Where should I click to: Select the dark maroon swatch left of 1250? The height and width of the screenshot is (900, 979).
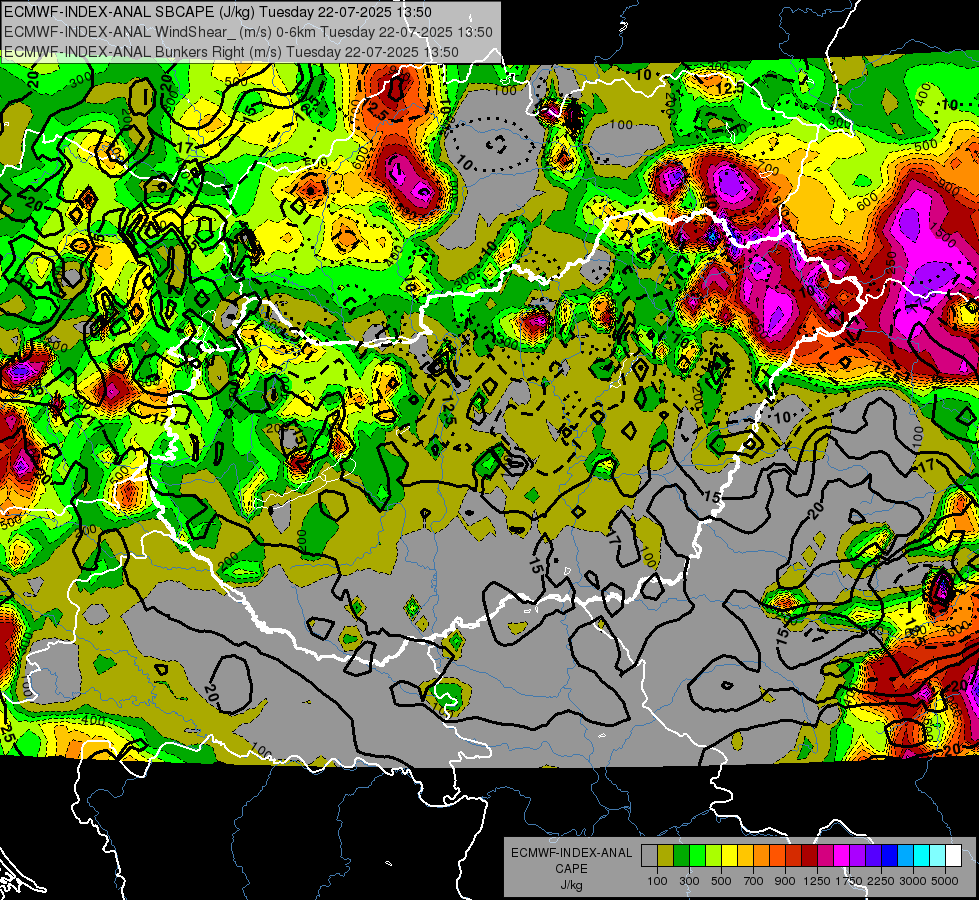tap(809, 856)
